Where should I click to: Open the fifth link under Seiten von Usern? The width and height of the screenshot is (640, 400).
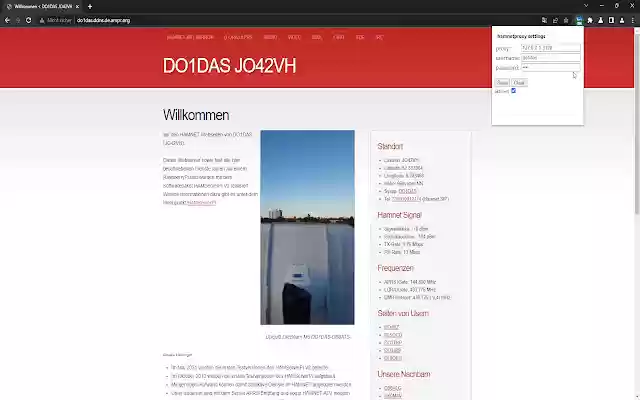click(x=393, y=358)
